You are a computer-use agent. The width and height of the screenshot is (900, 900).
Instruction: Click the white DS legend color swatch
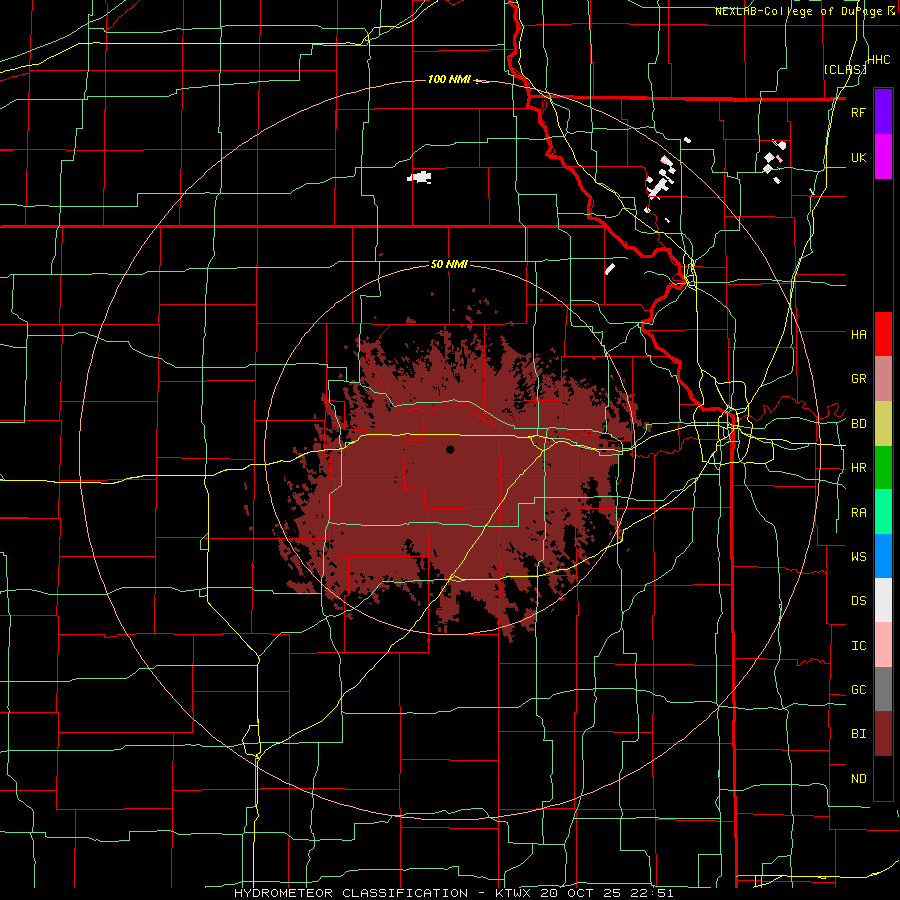tap(883, 600)
